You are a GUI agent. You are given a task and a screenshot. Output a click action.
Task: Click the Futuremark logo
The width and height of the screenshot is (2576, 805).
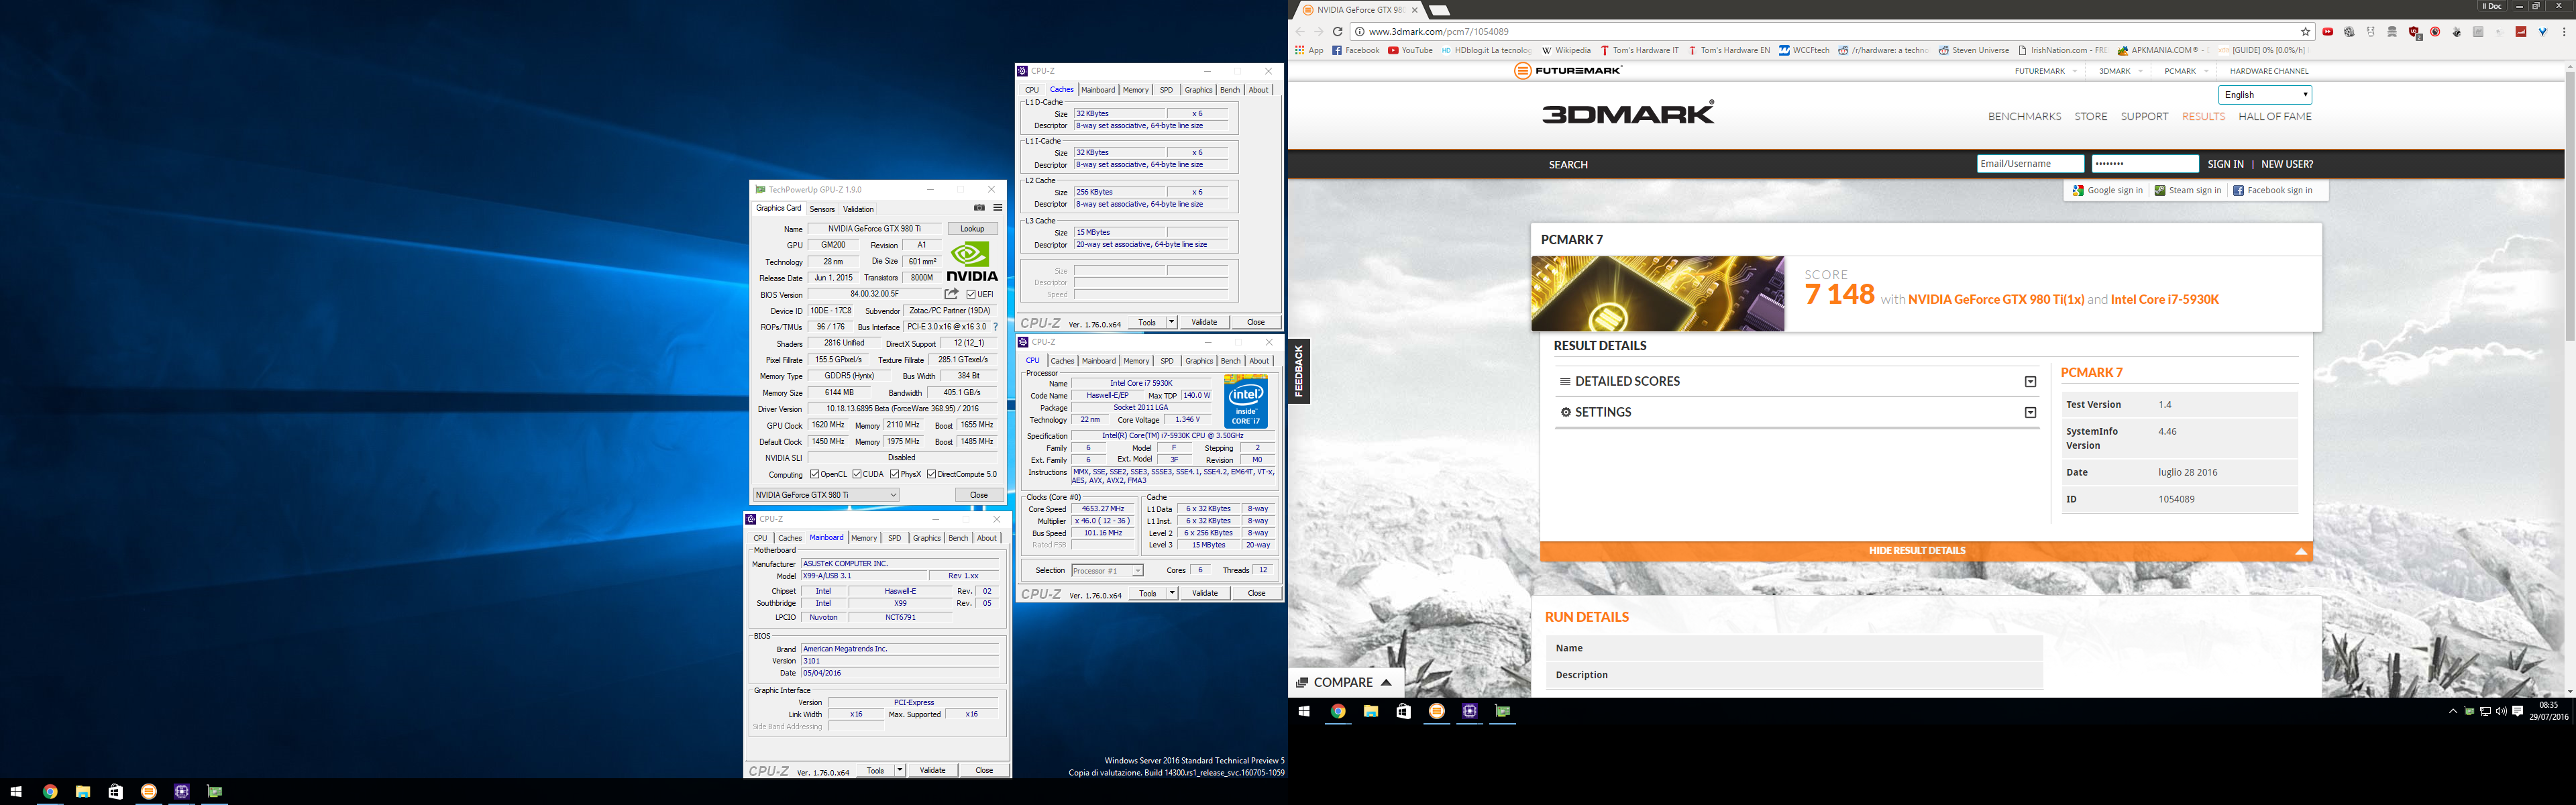pos(1568,71)
